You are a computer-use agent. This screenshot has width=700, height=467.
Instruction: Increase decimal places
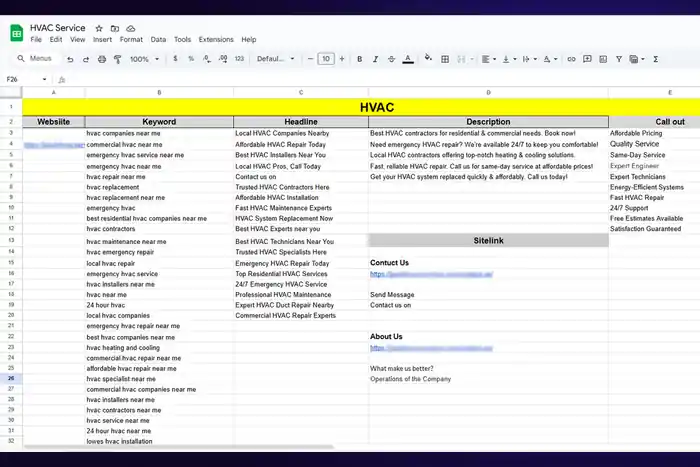[223, 58]
